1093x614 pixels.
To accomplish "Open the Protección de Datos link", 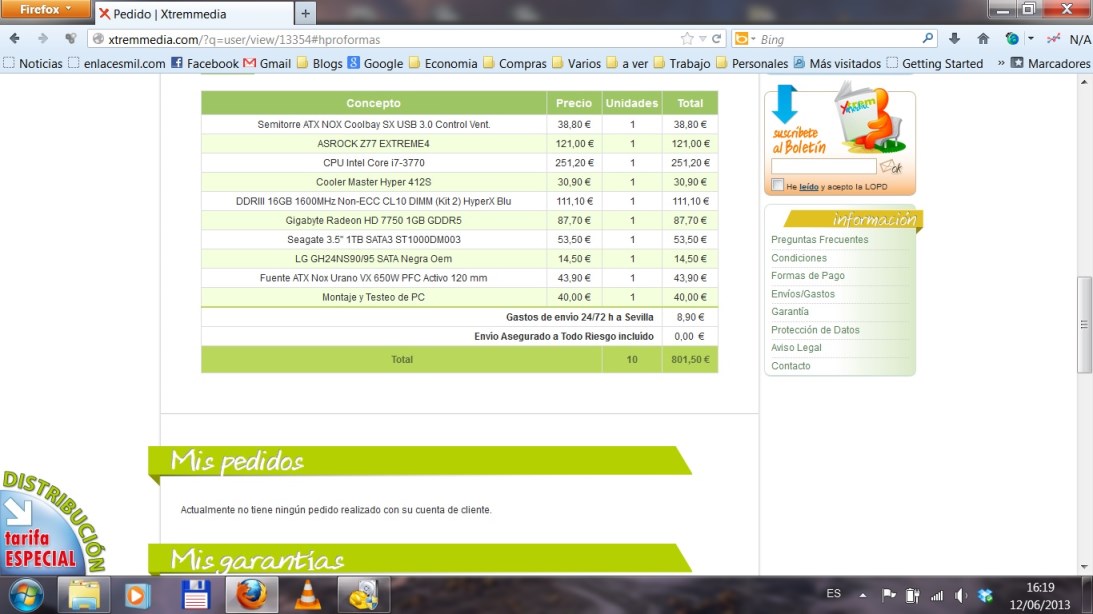I will coord(815,330).
